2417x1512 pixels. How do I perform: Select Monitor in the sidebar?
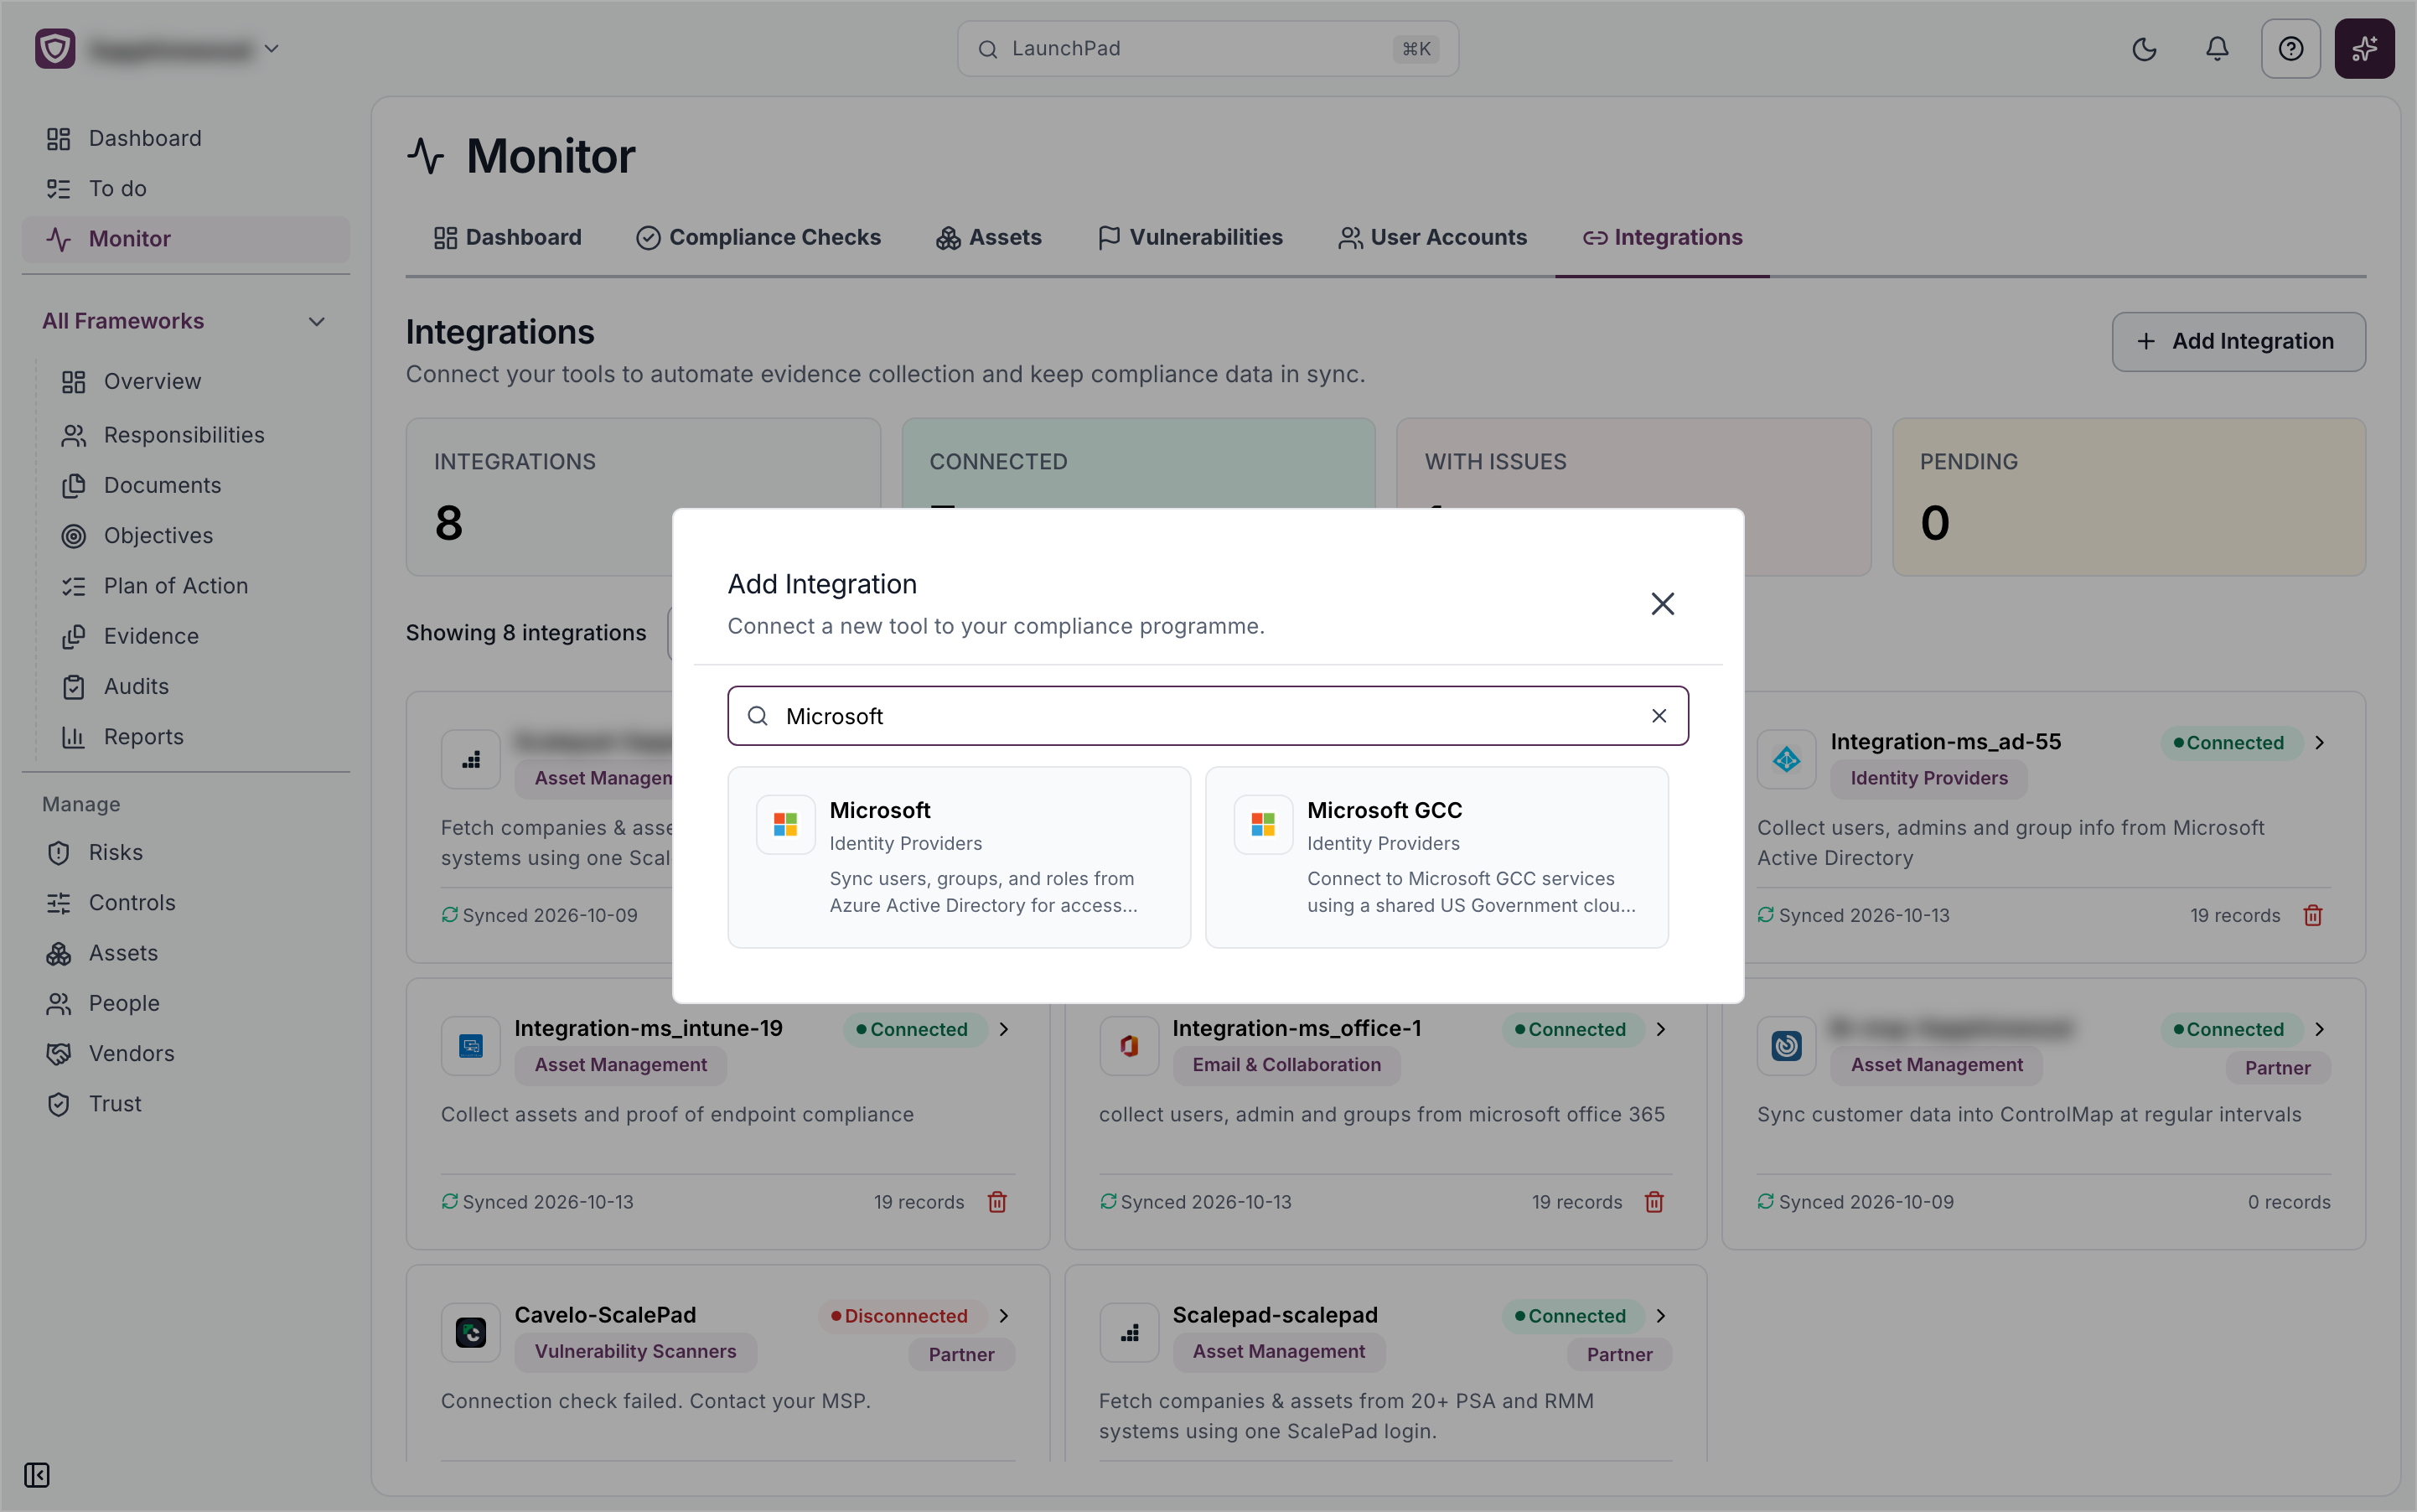pyautogui.click(x=186, y=239)
